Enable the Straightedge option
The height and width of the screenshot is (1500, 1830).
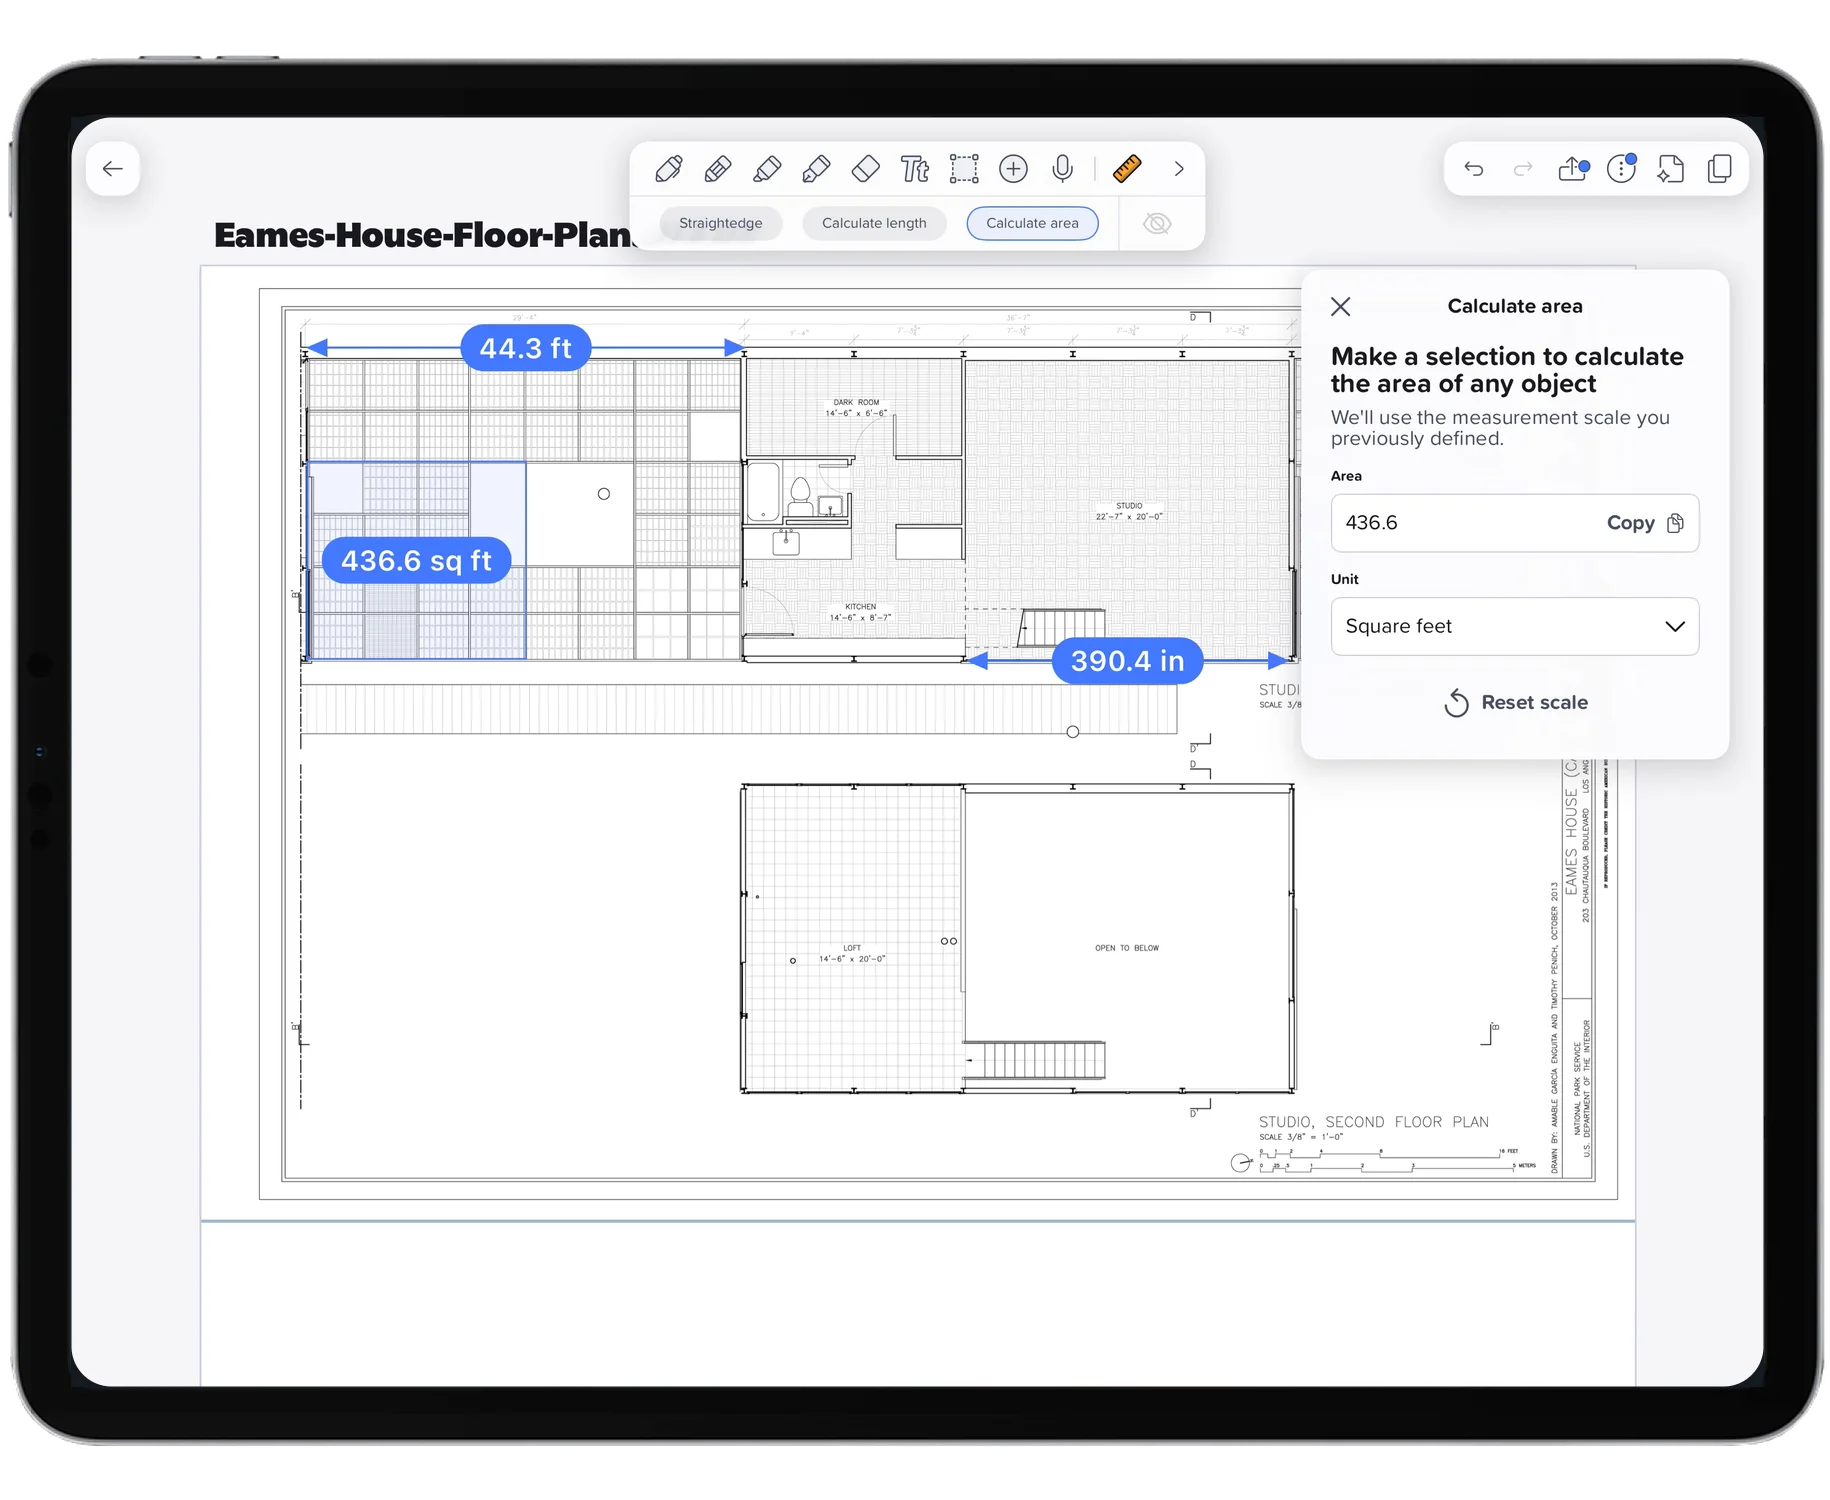720,223
